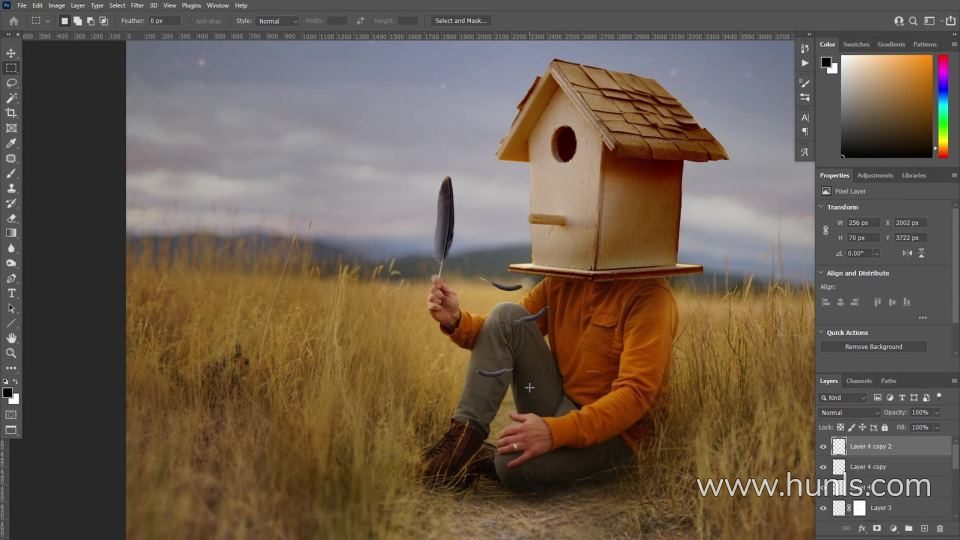This screenshot has width=960, height=540.
Task: Select the Brush tool
Action: (11, 173)
